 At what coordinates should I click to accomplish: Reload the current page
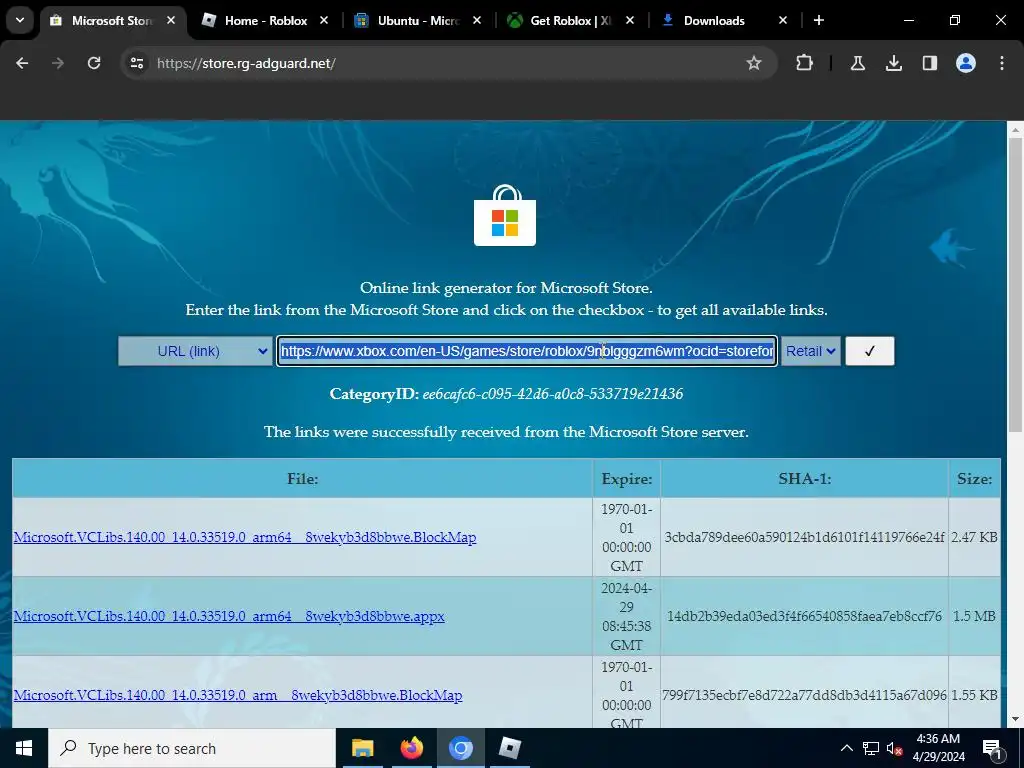(94, 63)
